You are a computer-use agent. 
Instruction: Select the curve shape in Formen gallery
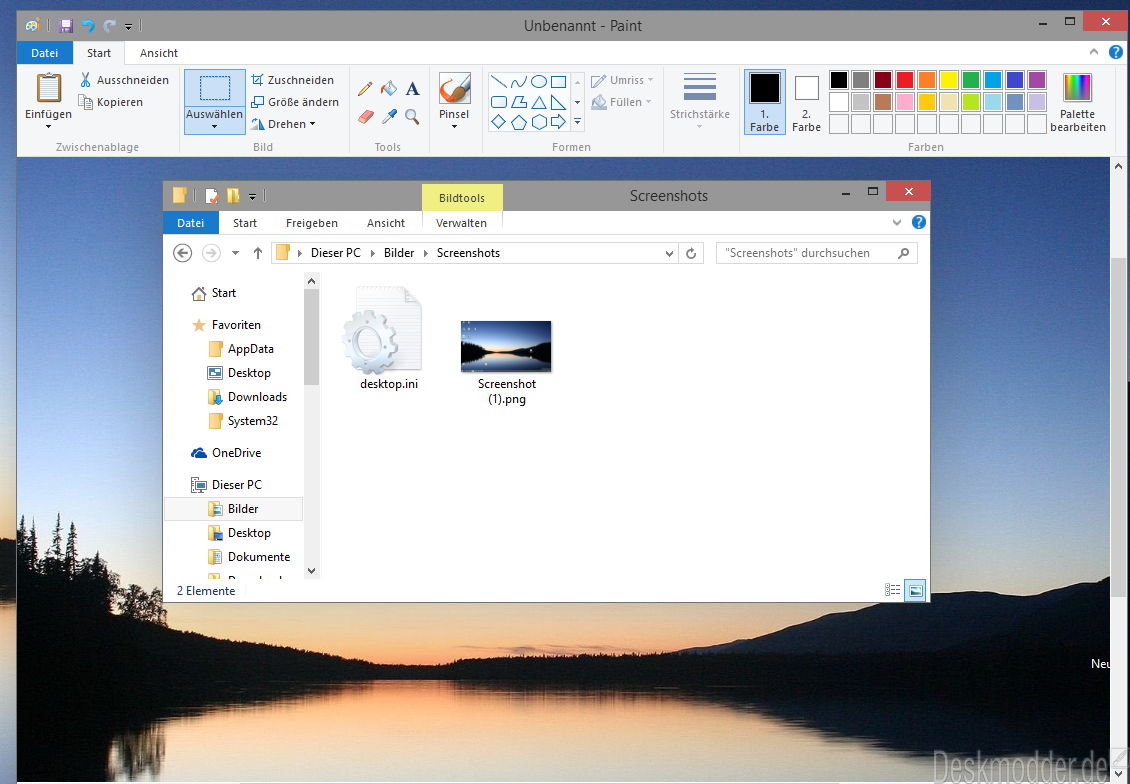pos(519,81)
